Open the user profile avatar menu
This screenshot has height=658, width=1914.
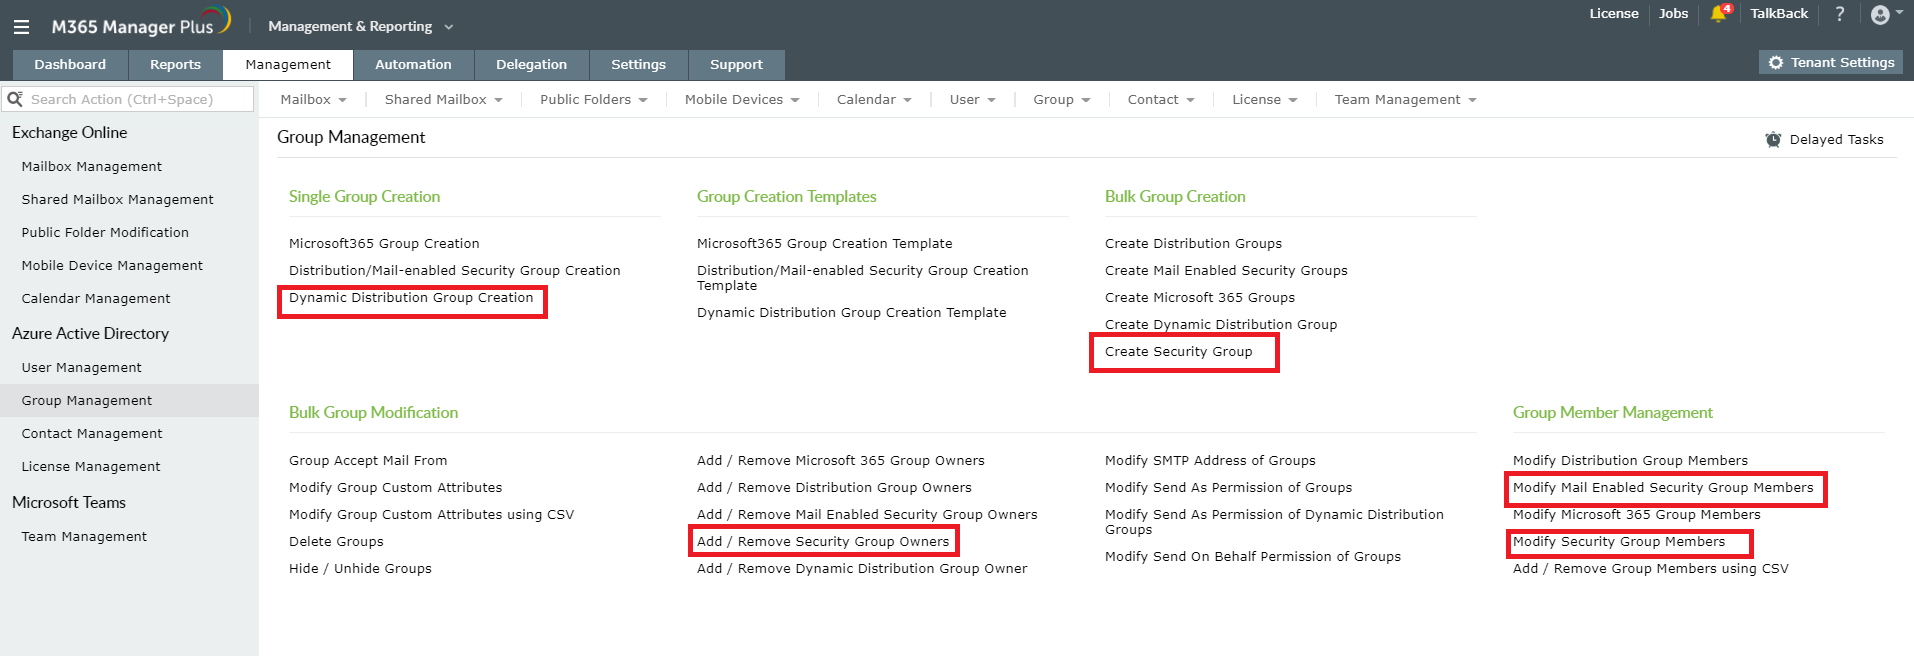point(1880,14)
